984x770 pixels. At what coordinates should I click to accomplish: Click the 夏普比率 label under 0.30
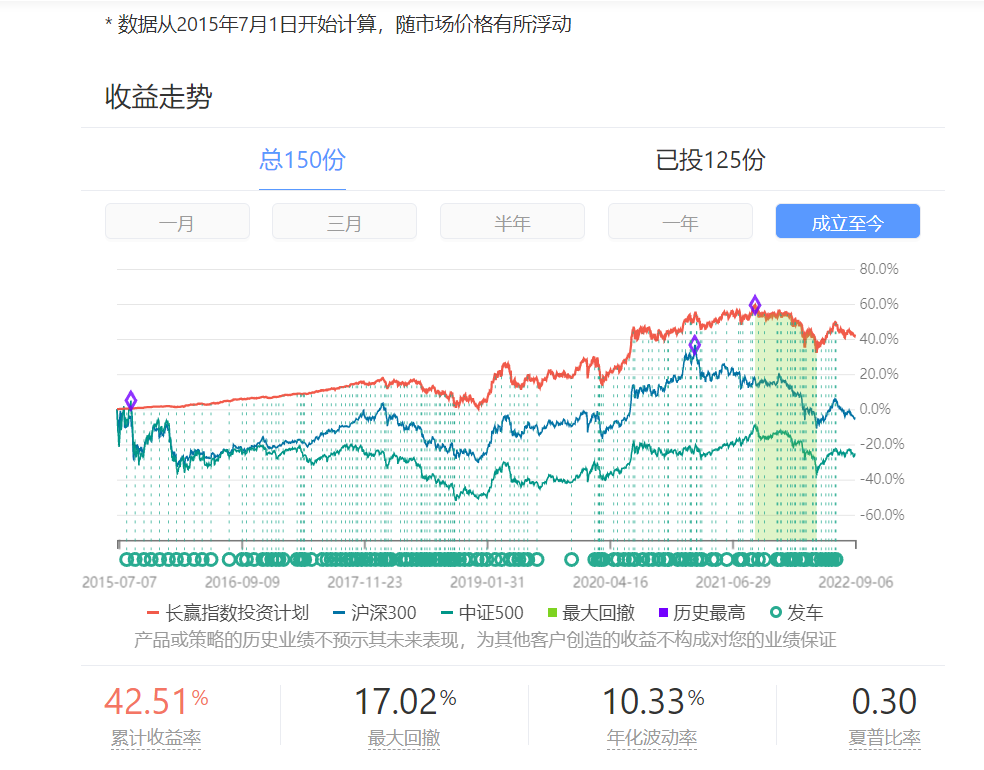[x=884, y=739]
